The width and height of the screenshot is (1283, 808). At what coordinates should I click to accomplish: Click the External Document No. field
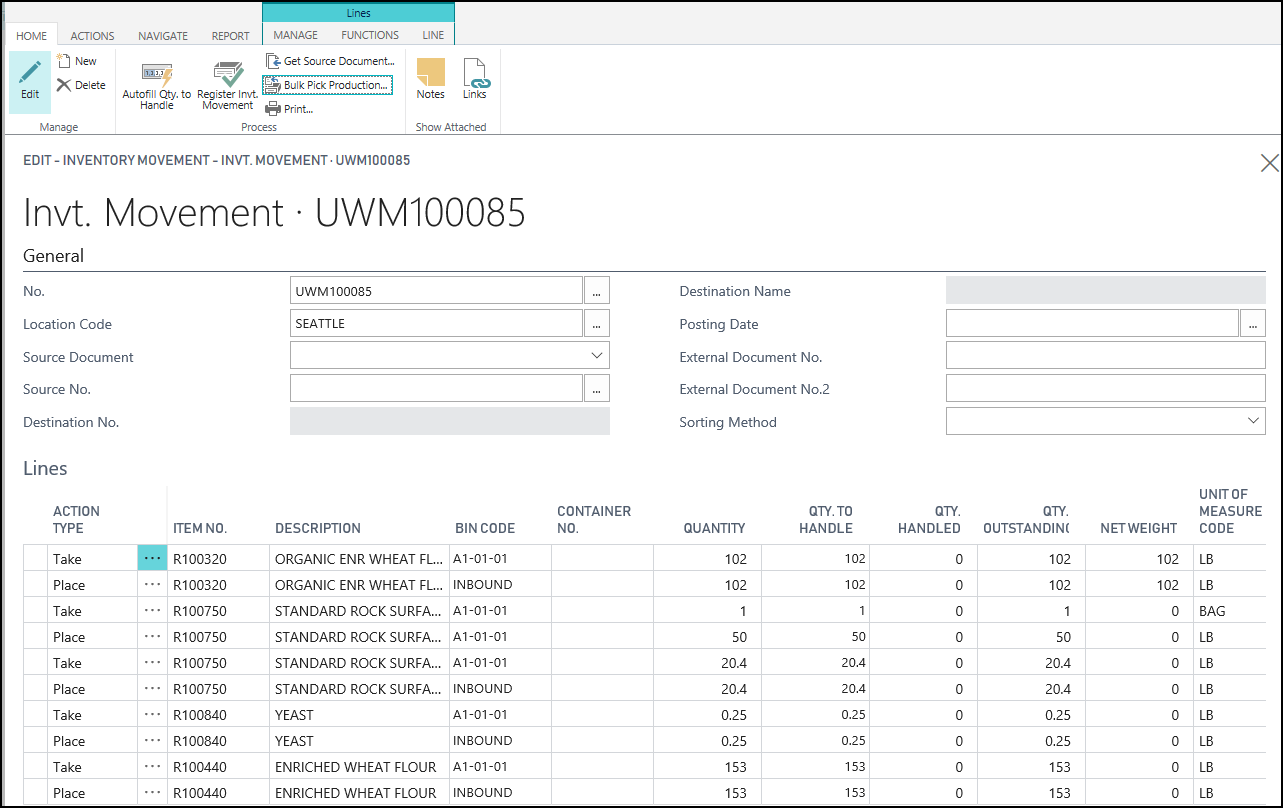(1105, 356)
